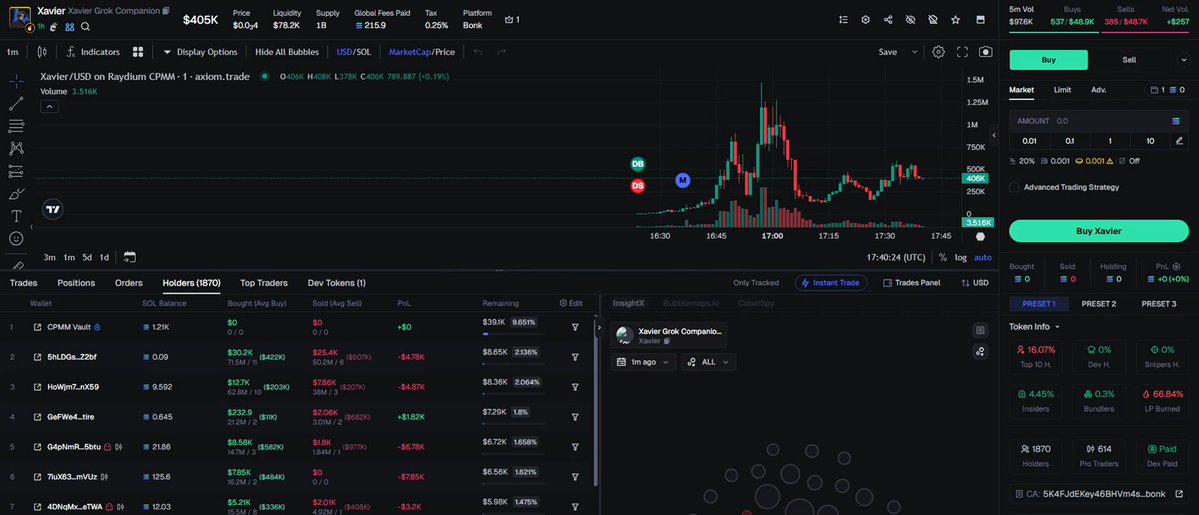Select the pattern drawing tool
This screenshot has width=1199, height=515.
tap(16, 148)
